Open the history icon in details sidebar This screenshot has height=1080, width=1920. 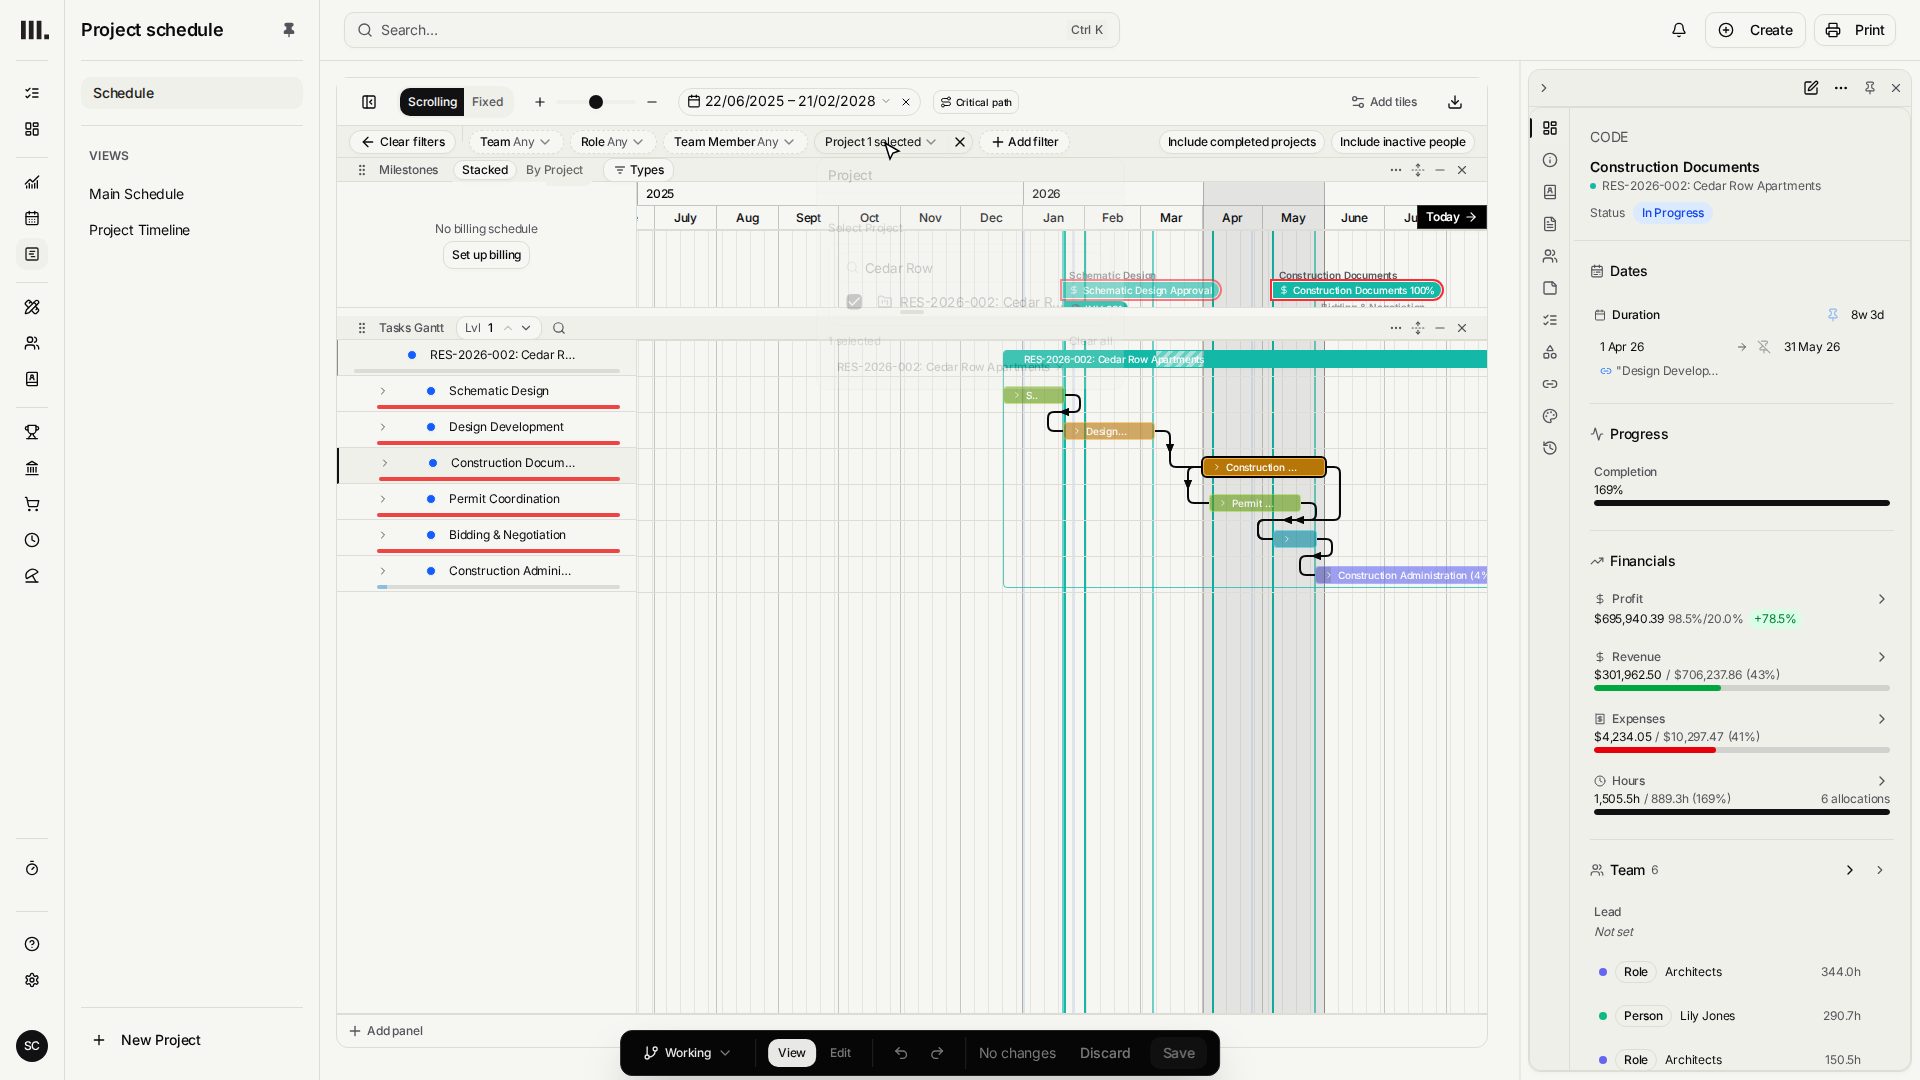coord(1550,448)
